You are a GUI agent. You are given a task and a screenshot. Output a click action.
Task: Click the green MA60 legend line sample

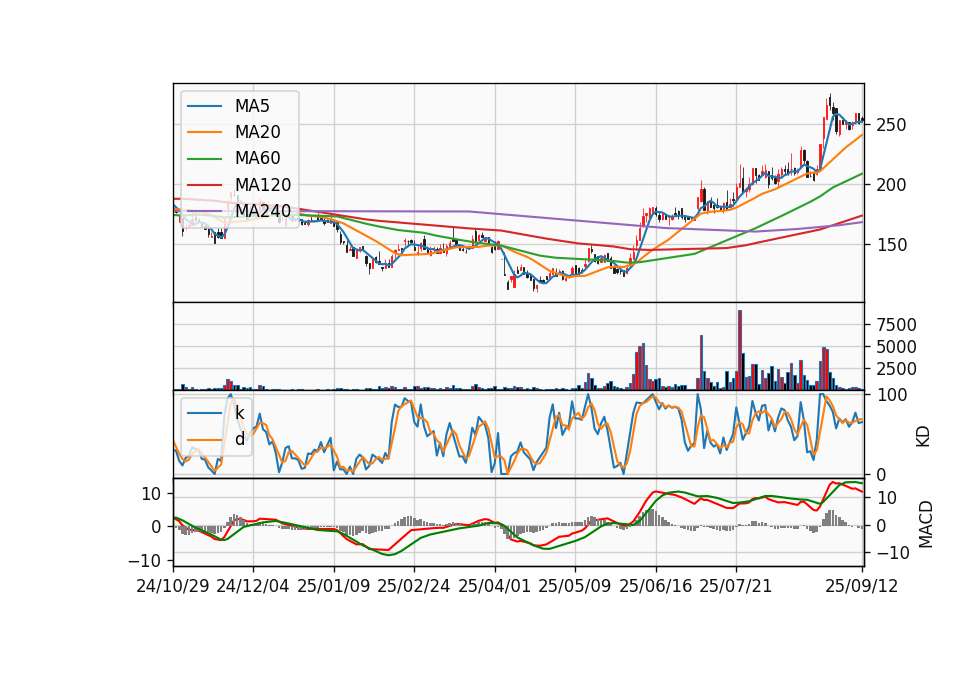[x=204, y=159]
